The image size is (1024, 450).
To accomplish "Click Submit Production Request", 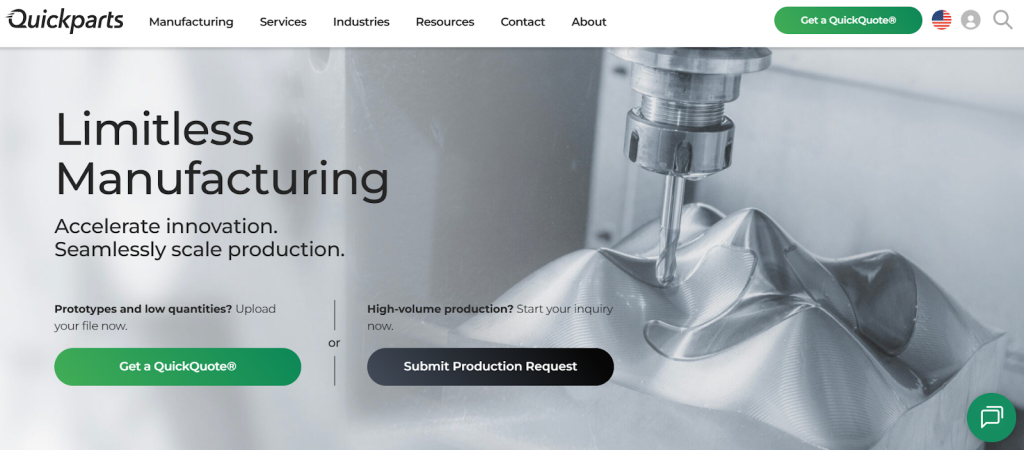I will (490, 366).
